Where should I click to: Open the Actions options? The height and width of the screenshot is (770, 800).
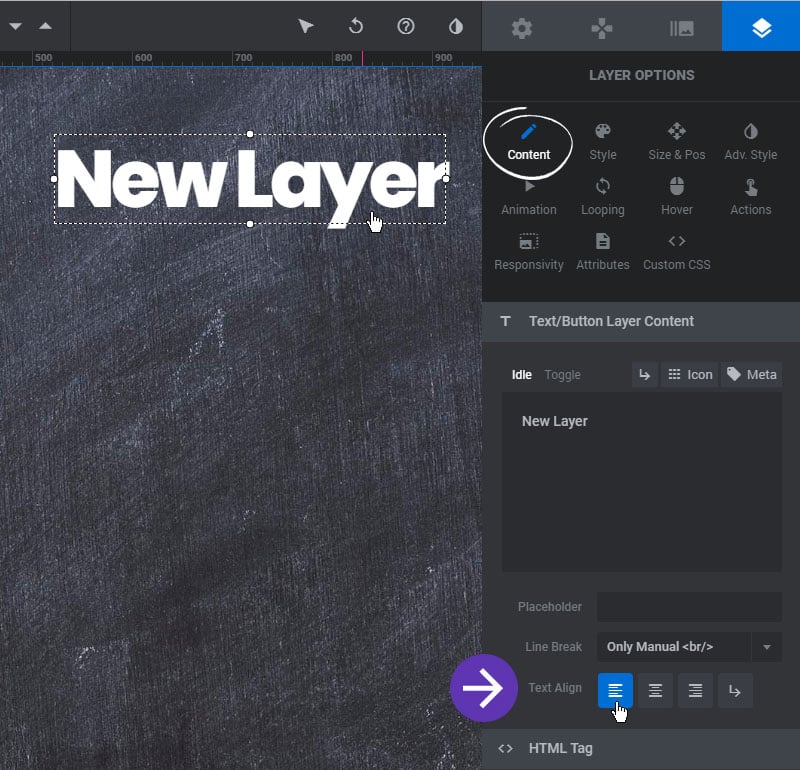pos(751,198)
